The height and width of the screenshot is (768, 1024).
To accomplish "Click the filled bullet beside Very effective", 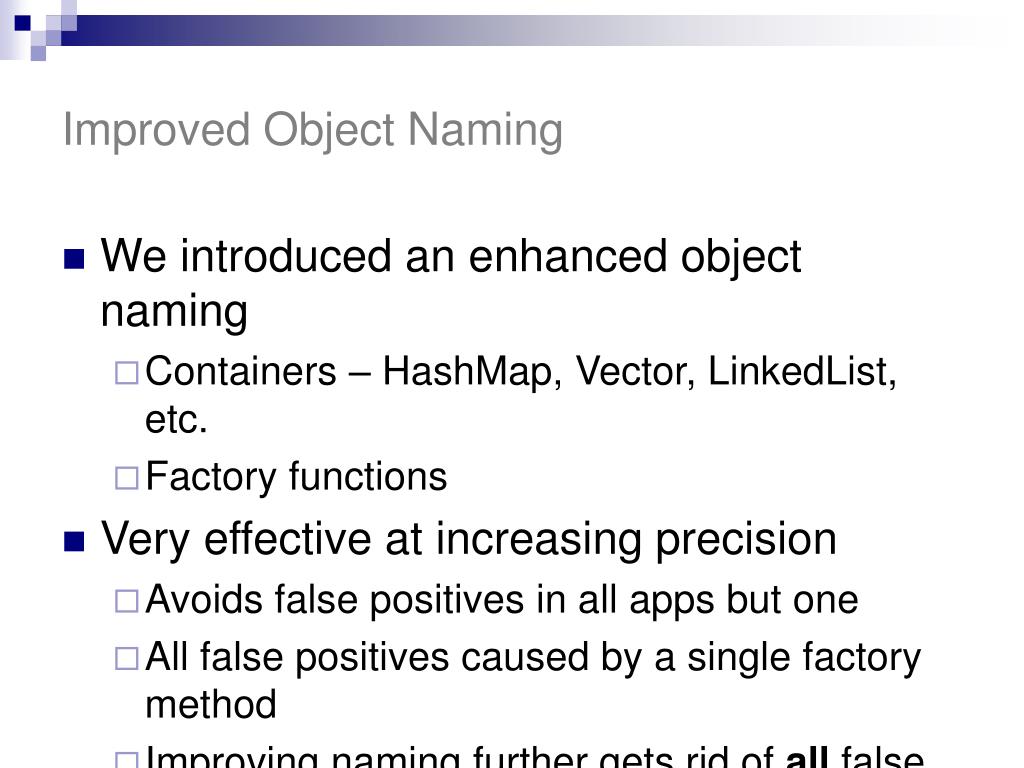I will pos(73,541).
